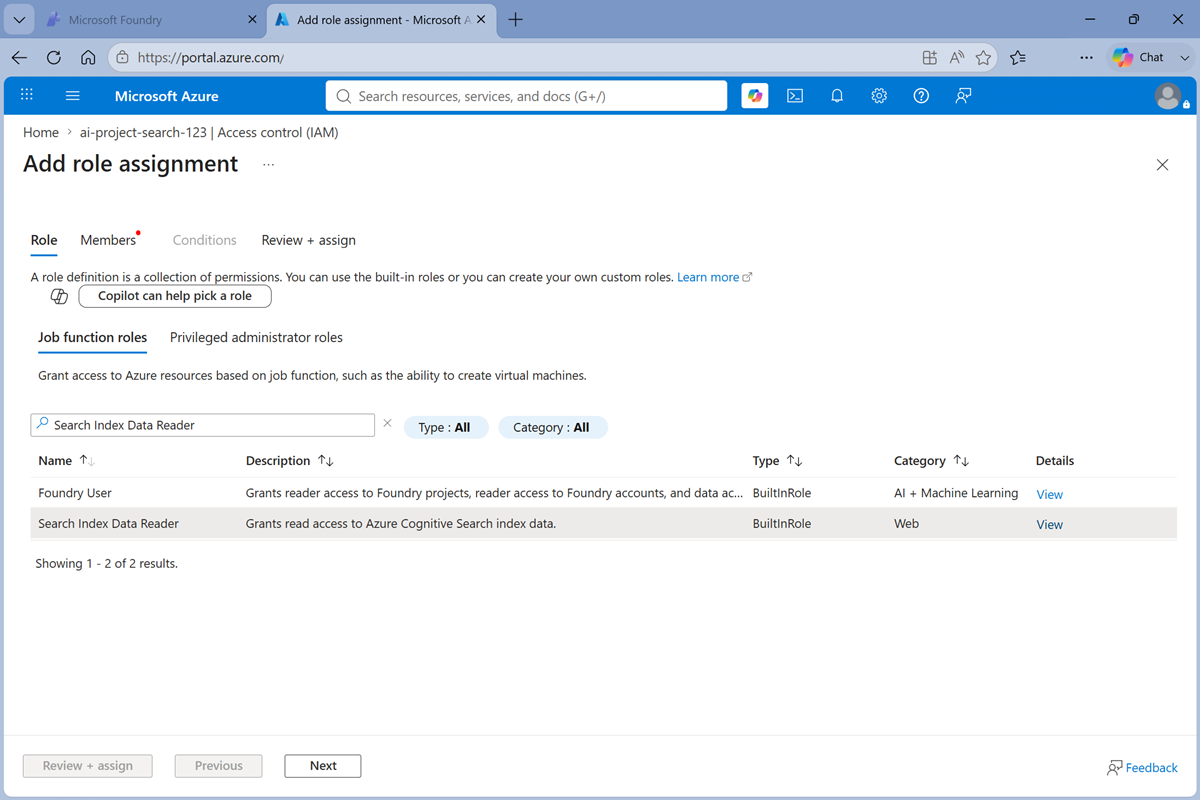Viewport: 1200px width, 800px height.
Task: Select the Search Index Data Reader row
Action: [x=603, y=523]
